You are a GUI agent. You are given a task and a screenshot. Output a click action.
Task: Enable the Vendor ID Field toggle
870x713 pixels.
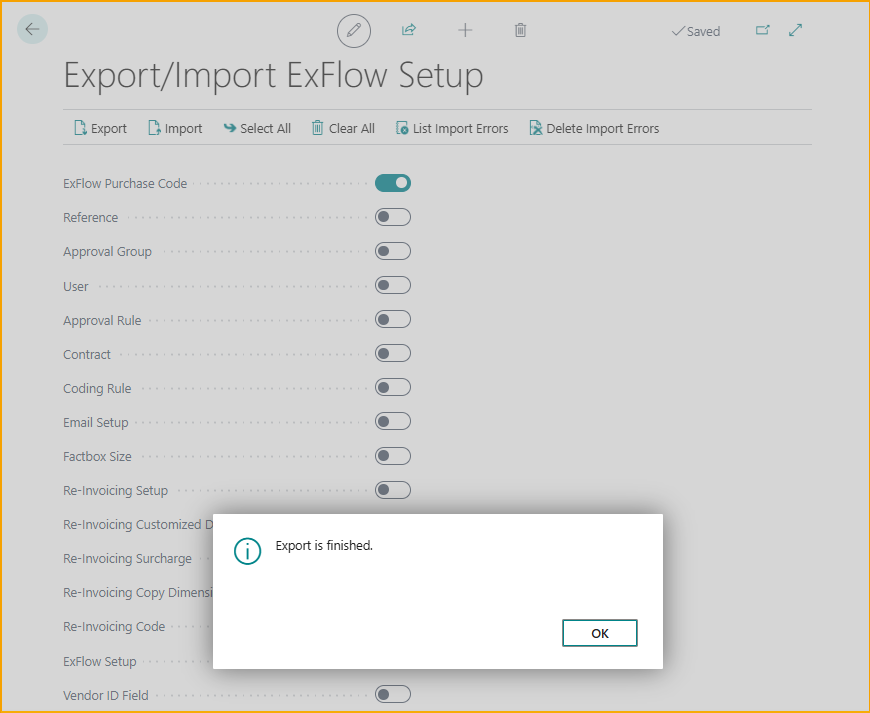pyautogui.click(x=392, y=694)
